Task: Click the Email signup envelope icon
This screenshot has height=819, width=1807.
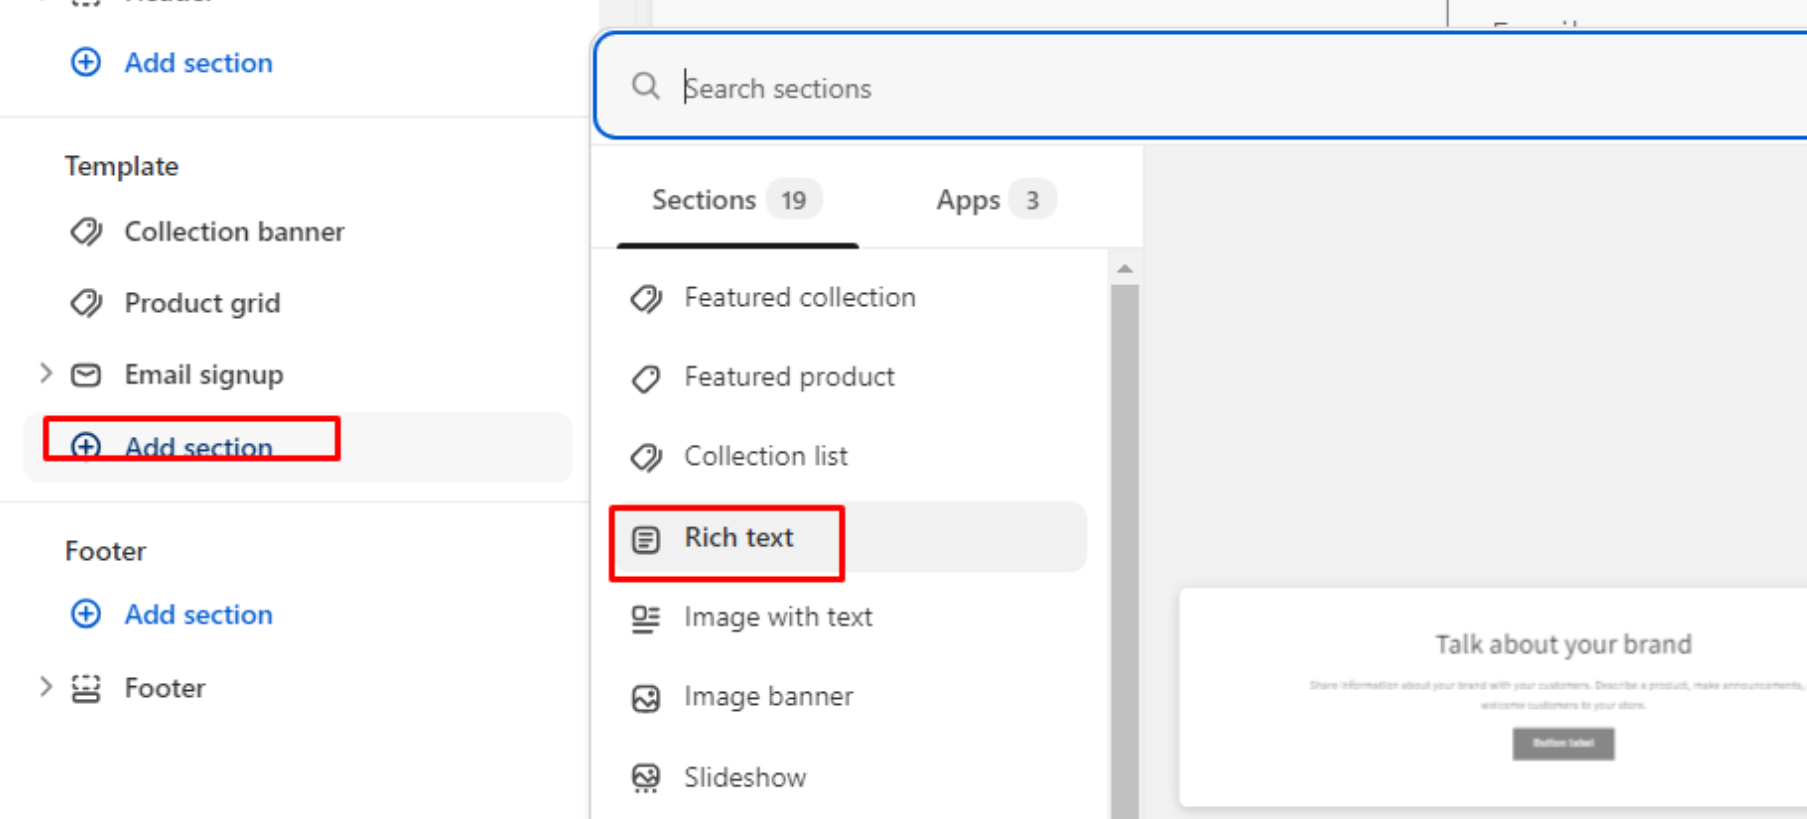Action: click(x=86, y=375)
